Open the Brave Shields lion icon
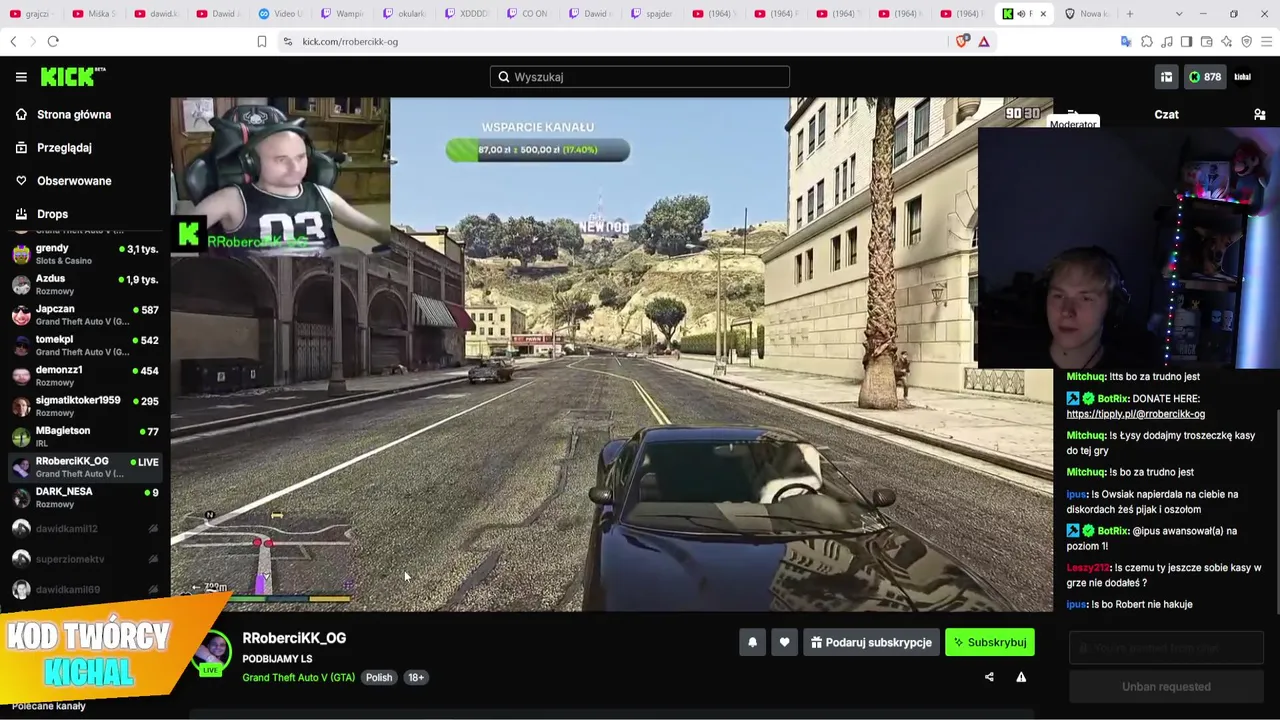 click(962, 41)
